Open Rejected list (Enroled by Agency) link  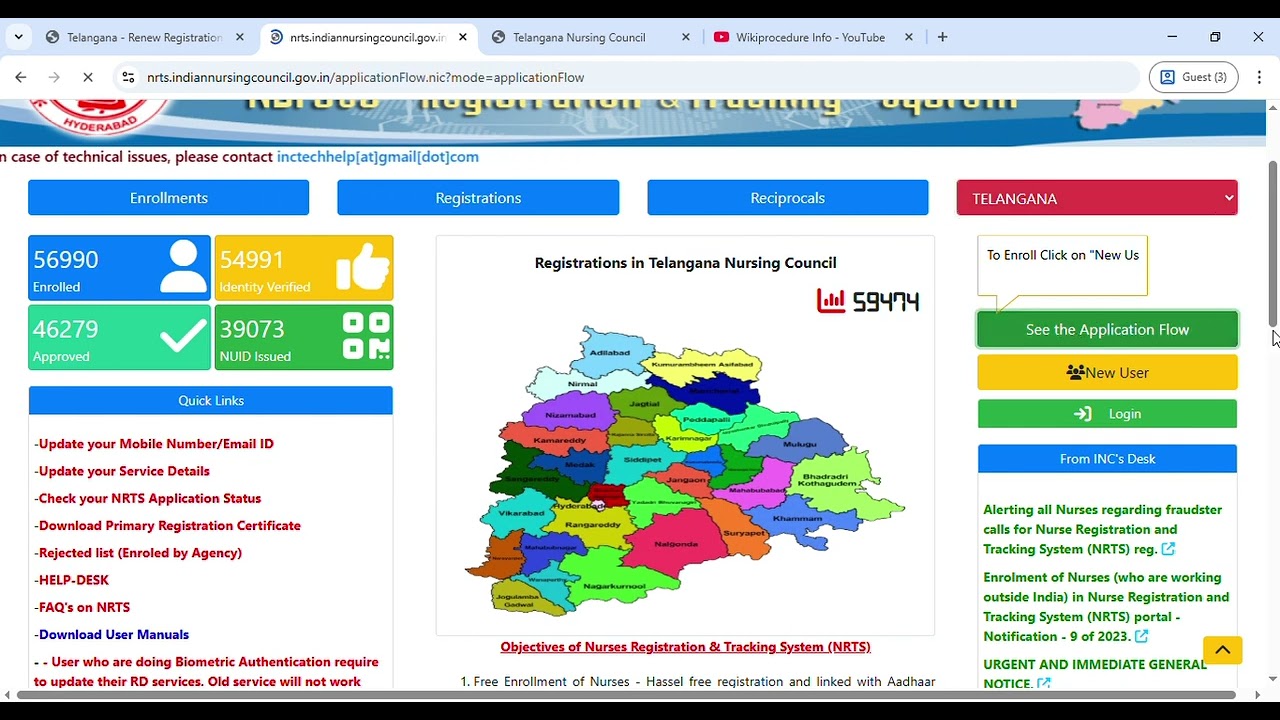(x=138, y=552)
